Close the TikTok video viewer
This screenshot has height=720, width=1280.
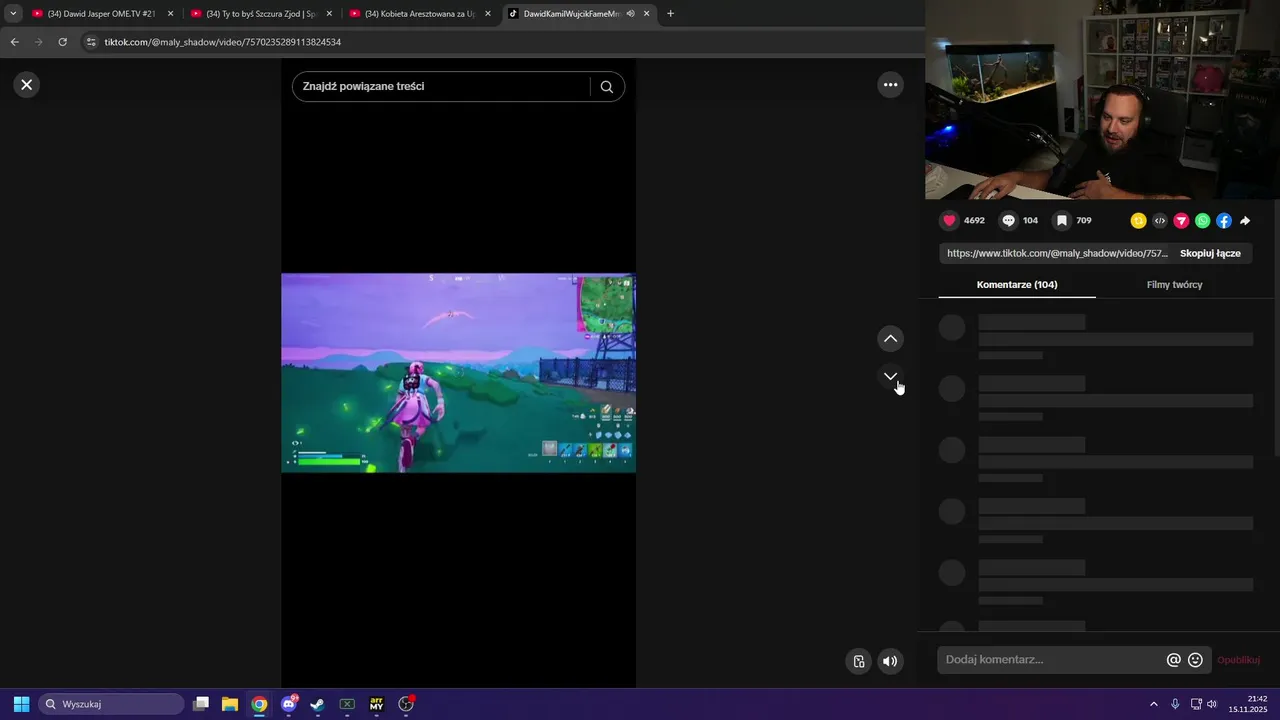[x=27, y=85]
